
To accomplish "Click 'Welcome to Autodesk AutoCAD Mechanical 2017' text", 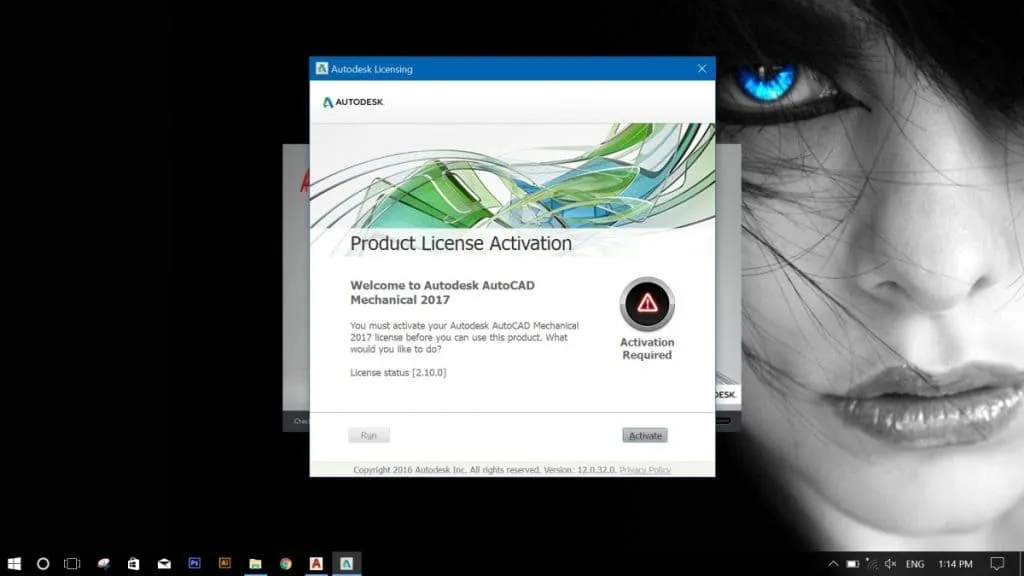I will [x=443, y=293].
